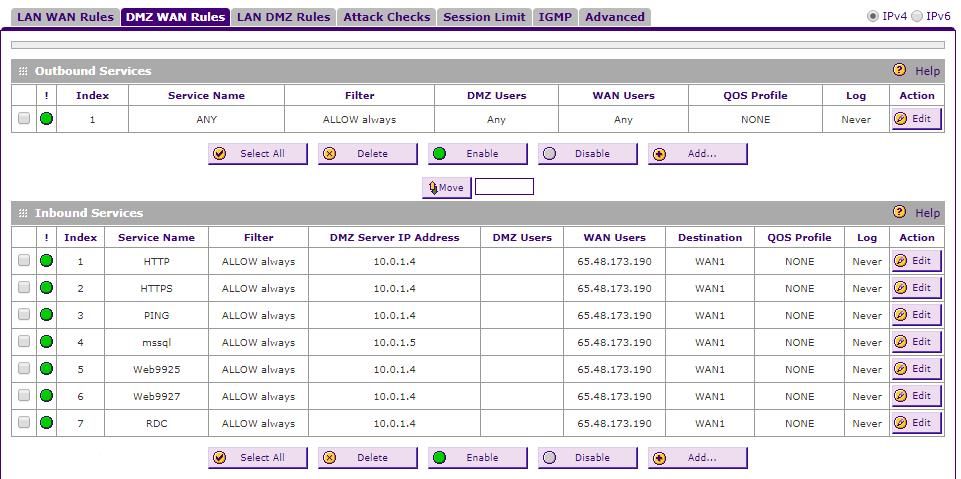Check the box for the HTTPS inbound rule
The image size is (961, 479).
pos(24,288)
